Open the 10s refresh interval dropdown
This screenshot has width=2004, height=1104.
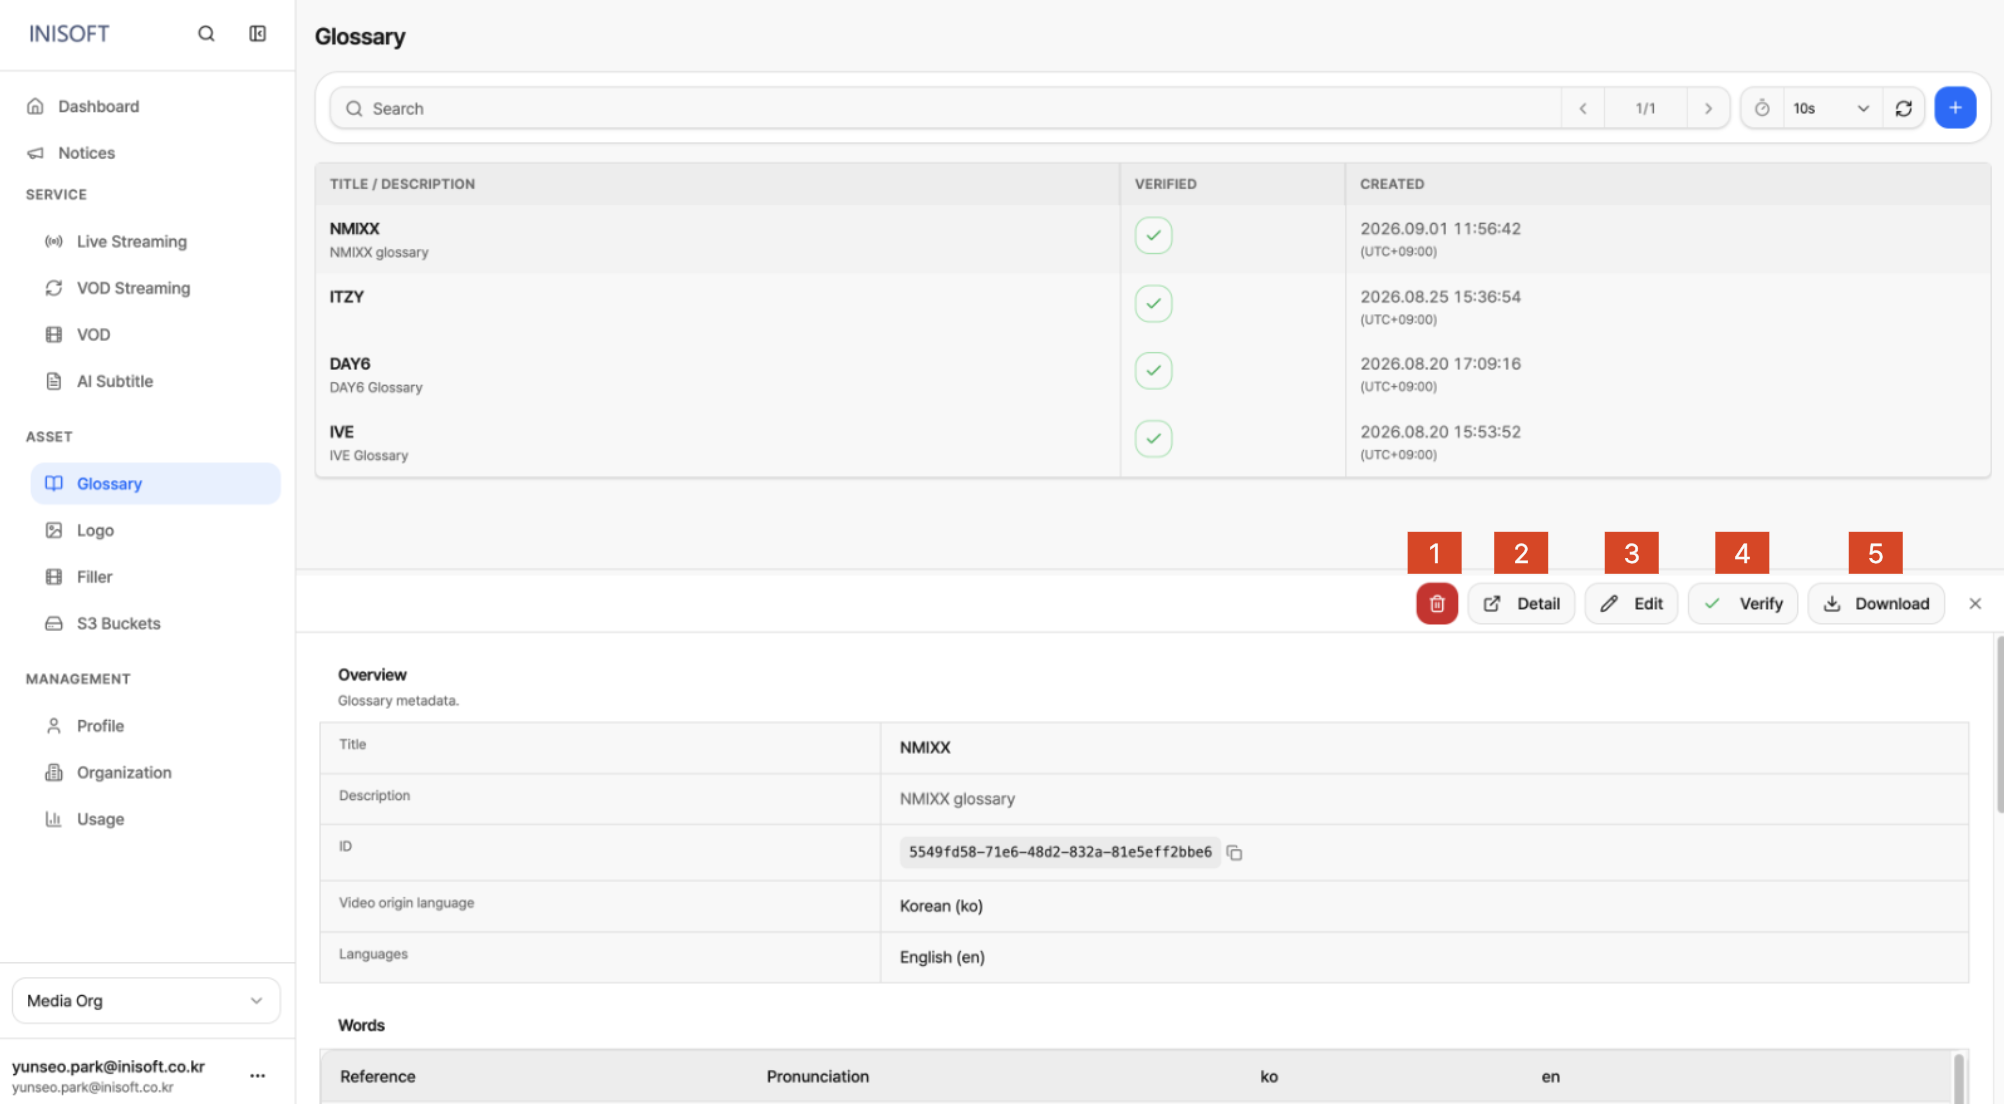click(1831, 108)
